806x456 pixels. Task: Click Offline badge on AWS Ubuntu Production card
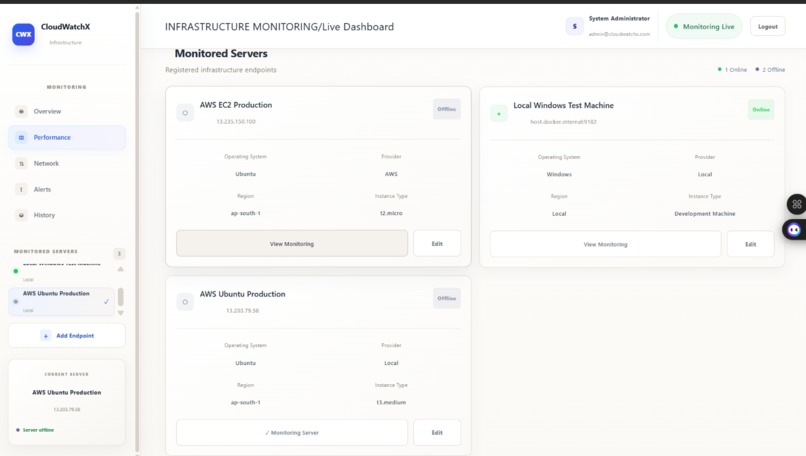pyautogui.click(x=447, y=298)
